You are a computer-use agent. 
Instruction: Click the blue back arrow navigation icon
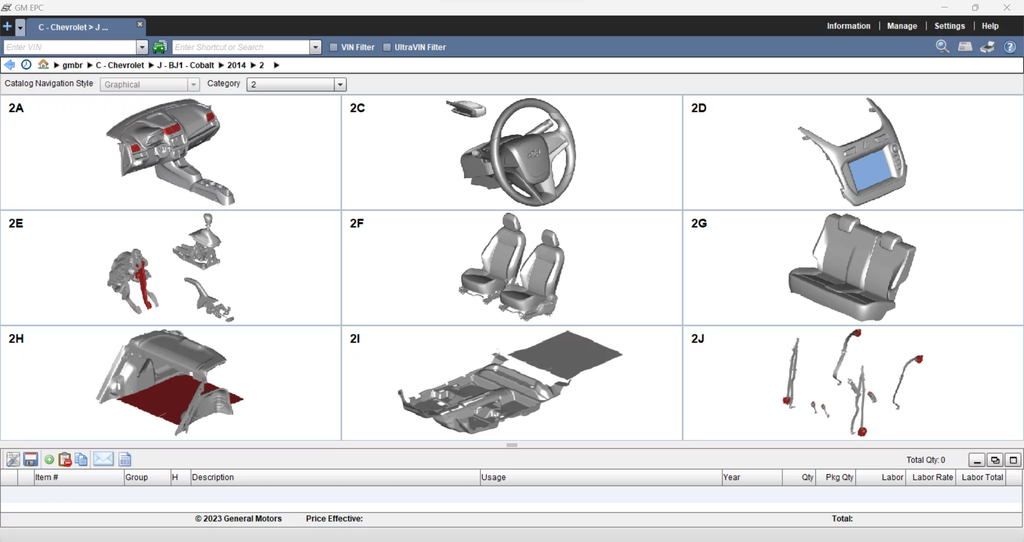pos(10,65)
